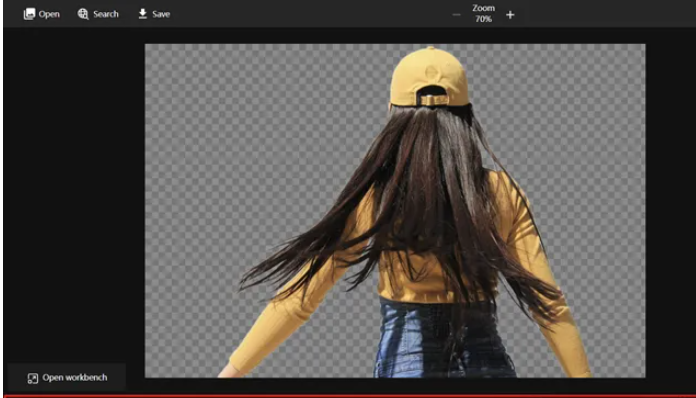This screenshot has height=398, width=696.
Task: Click the Search globe icon
Action: pos(83,14)
